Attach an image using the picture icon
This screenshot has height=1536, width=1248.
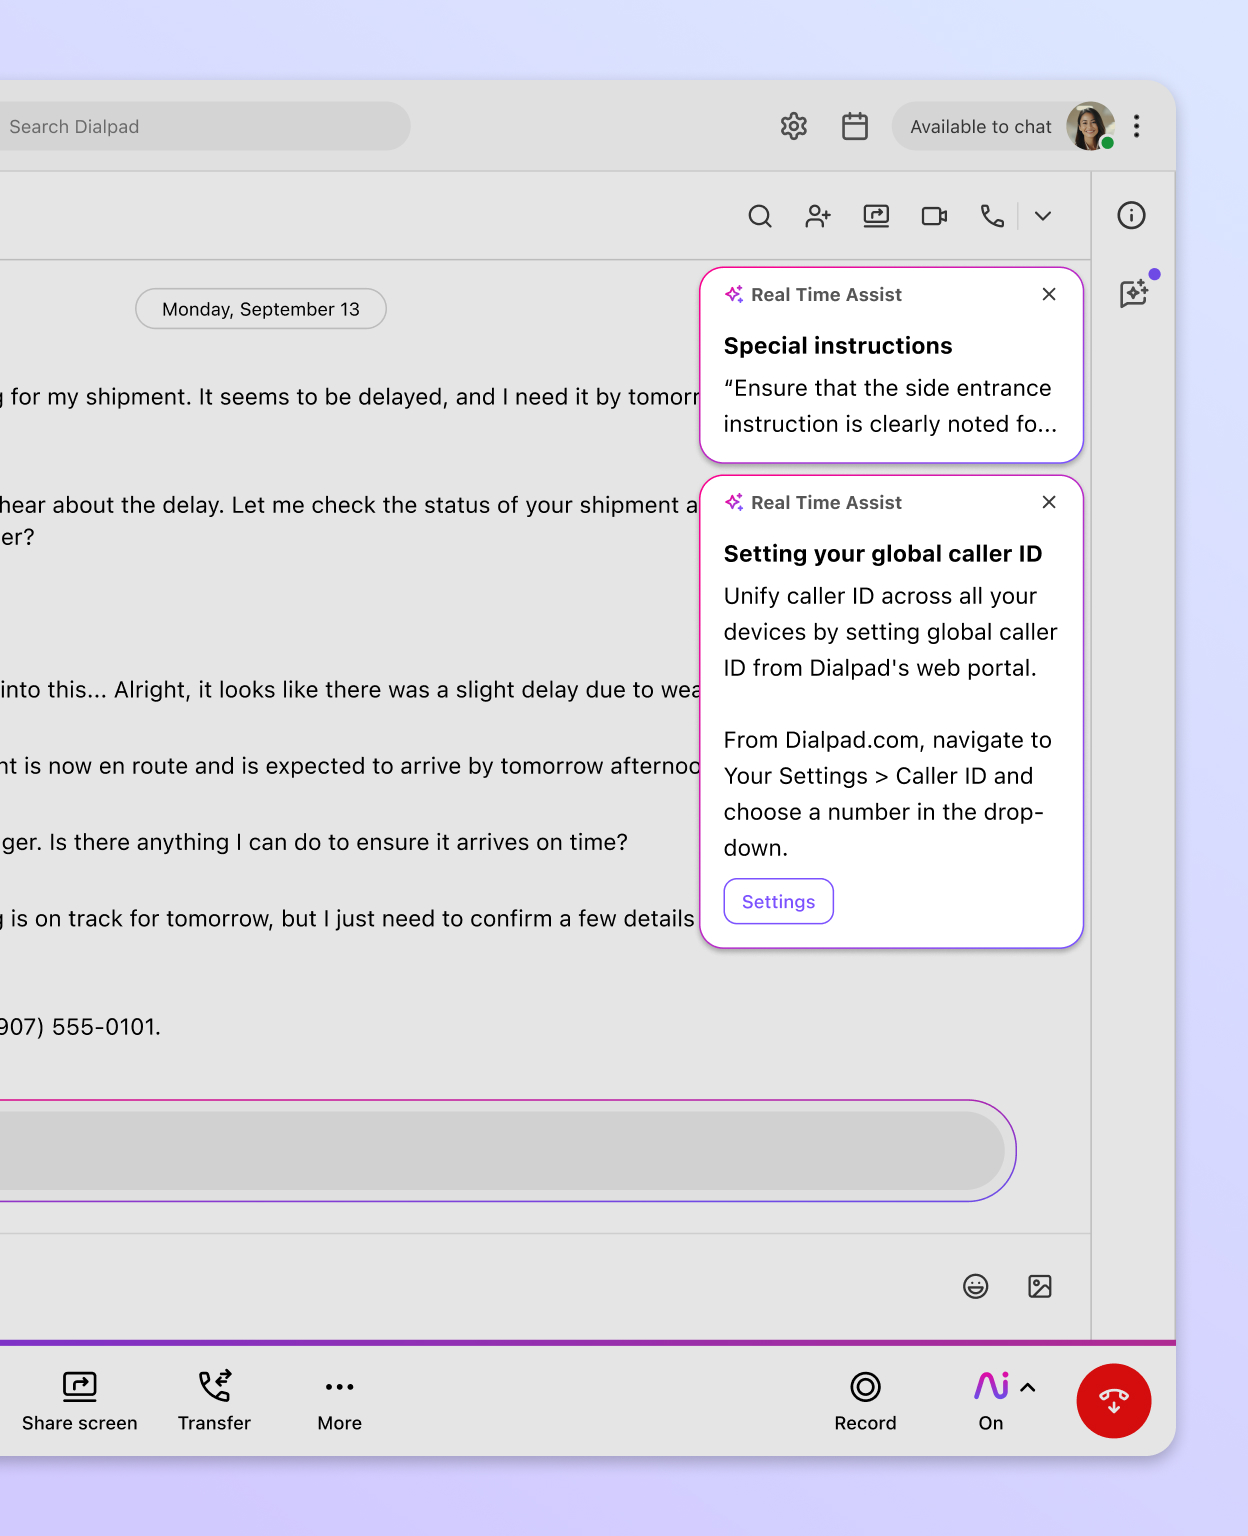[x=1039, y=1287]
